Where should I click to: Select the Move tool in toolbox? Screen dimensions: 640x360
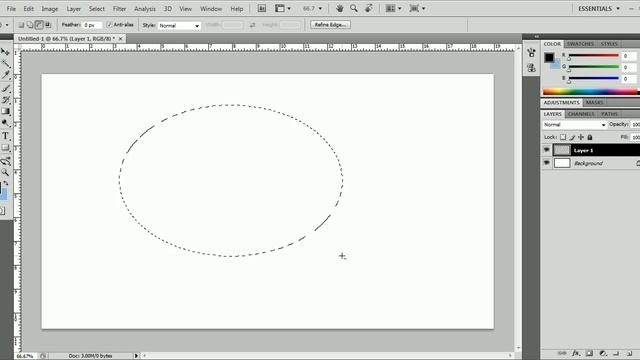[4, 52]
